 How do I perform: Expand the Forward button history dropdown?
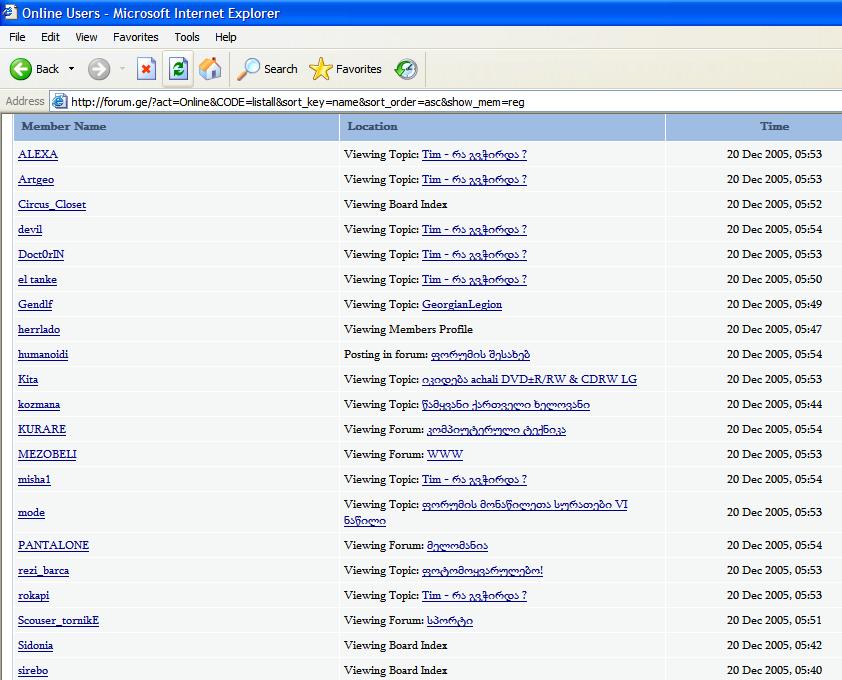coord(122,69)
